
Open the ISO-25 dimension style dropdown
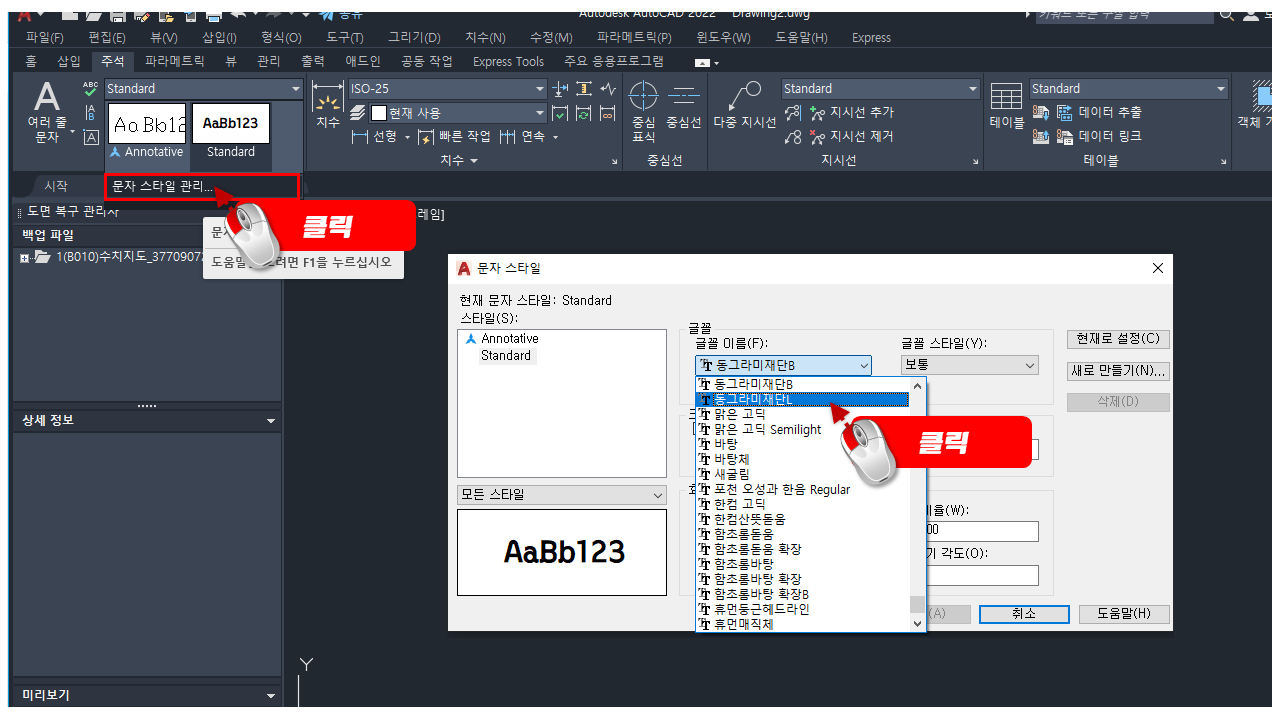coord(447,89)
